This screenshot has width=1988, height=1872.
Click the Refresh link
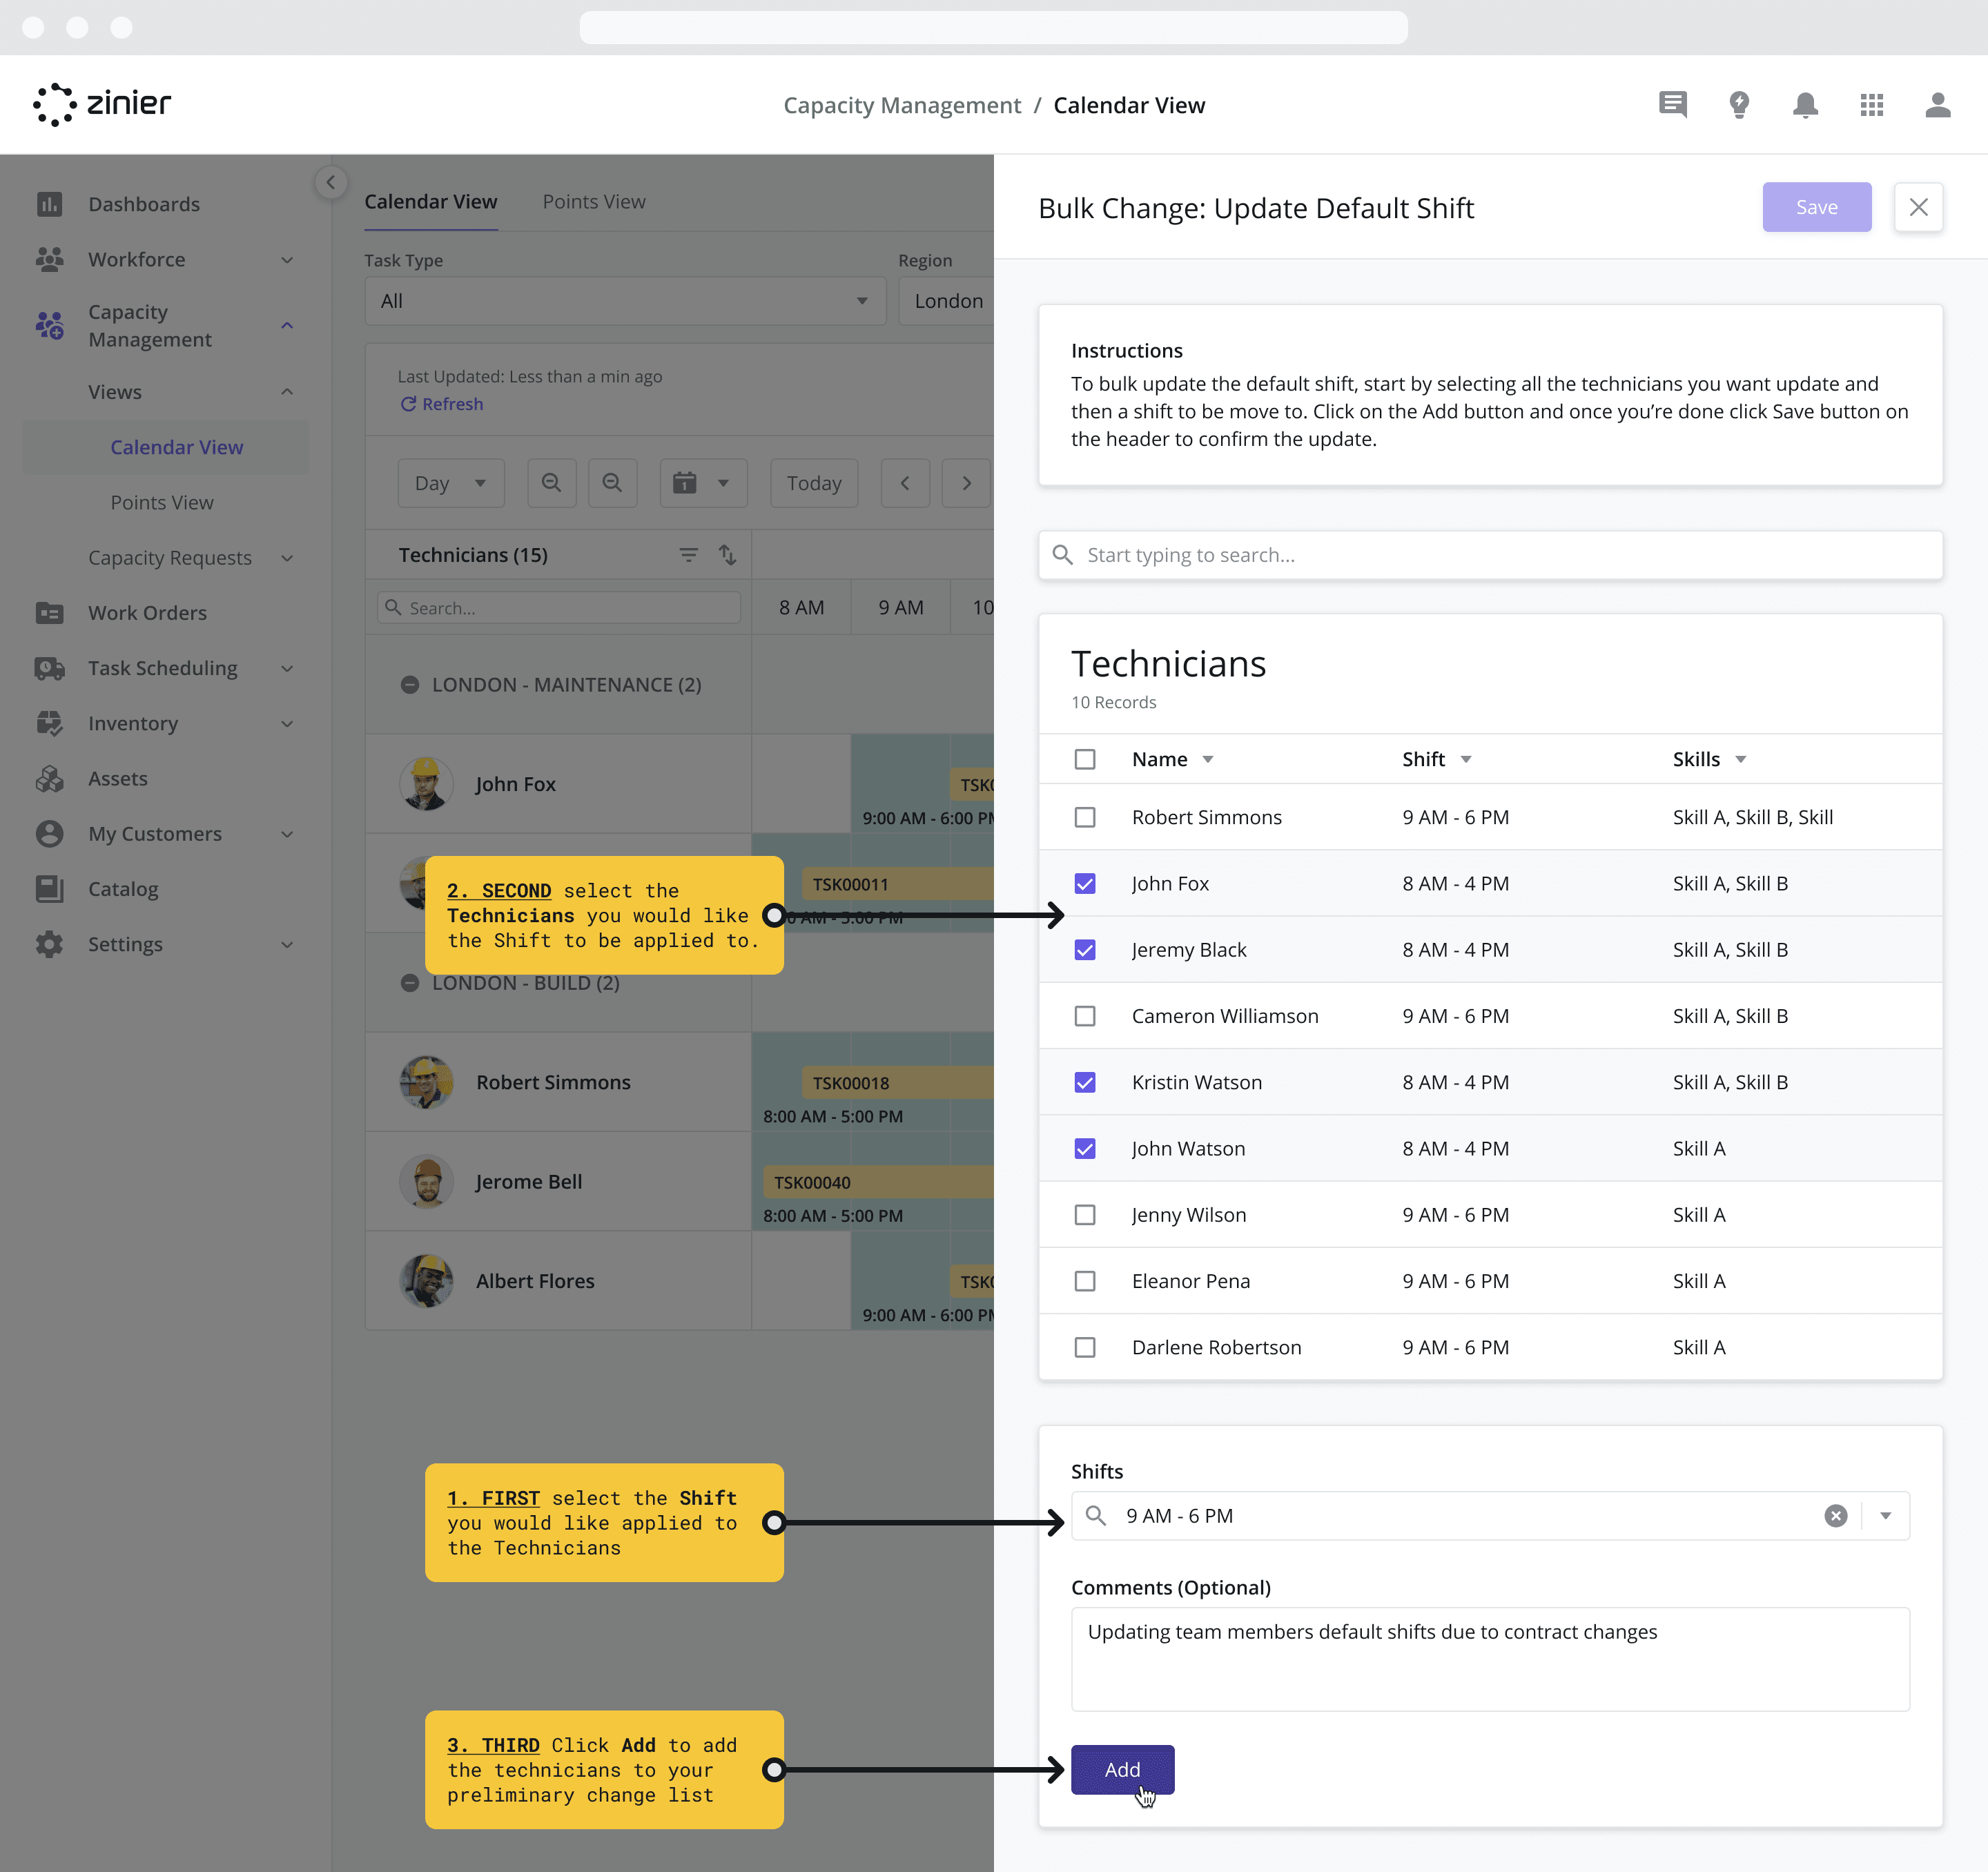[x=442, y=404]
